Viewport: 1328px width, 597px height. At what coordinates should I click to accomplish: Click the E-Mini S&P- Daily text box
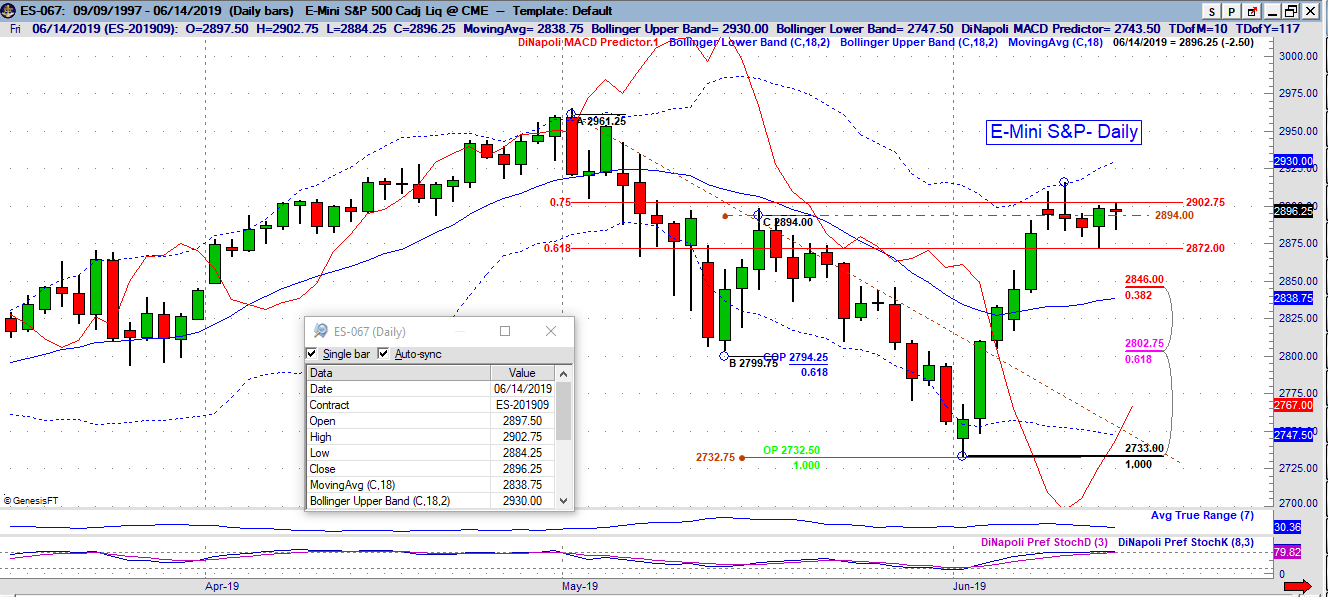(x=1063, y=132)
